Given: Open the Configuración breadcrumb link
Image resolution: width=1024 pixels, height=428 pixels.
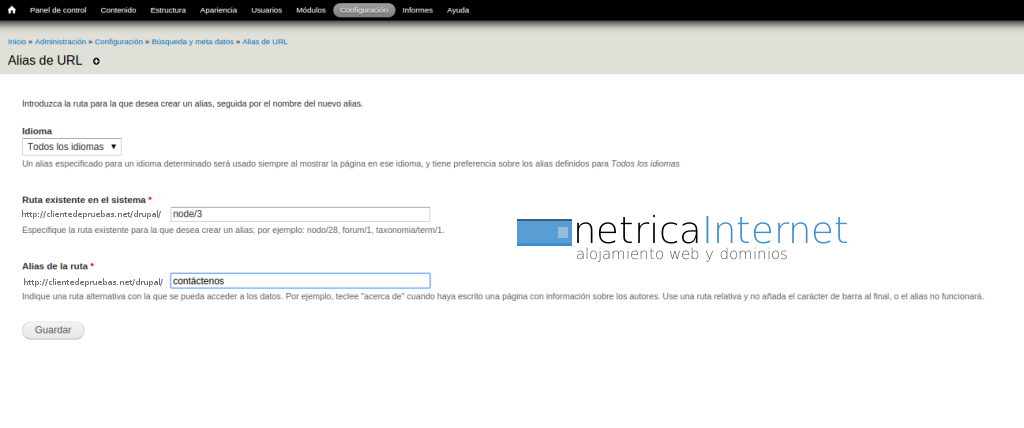Looking at the screenshot, I should tap(119, 42).
